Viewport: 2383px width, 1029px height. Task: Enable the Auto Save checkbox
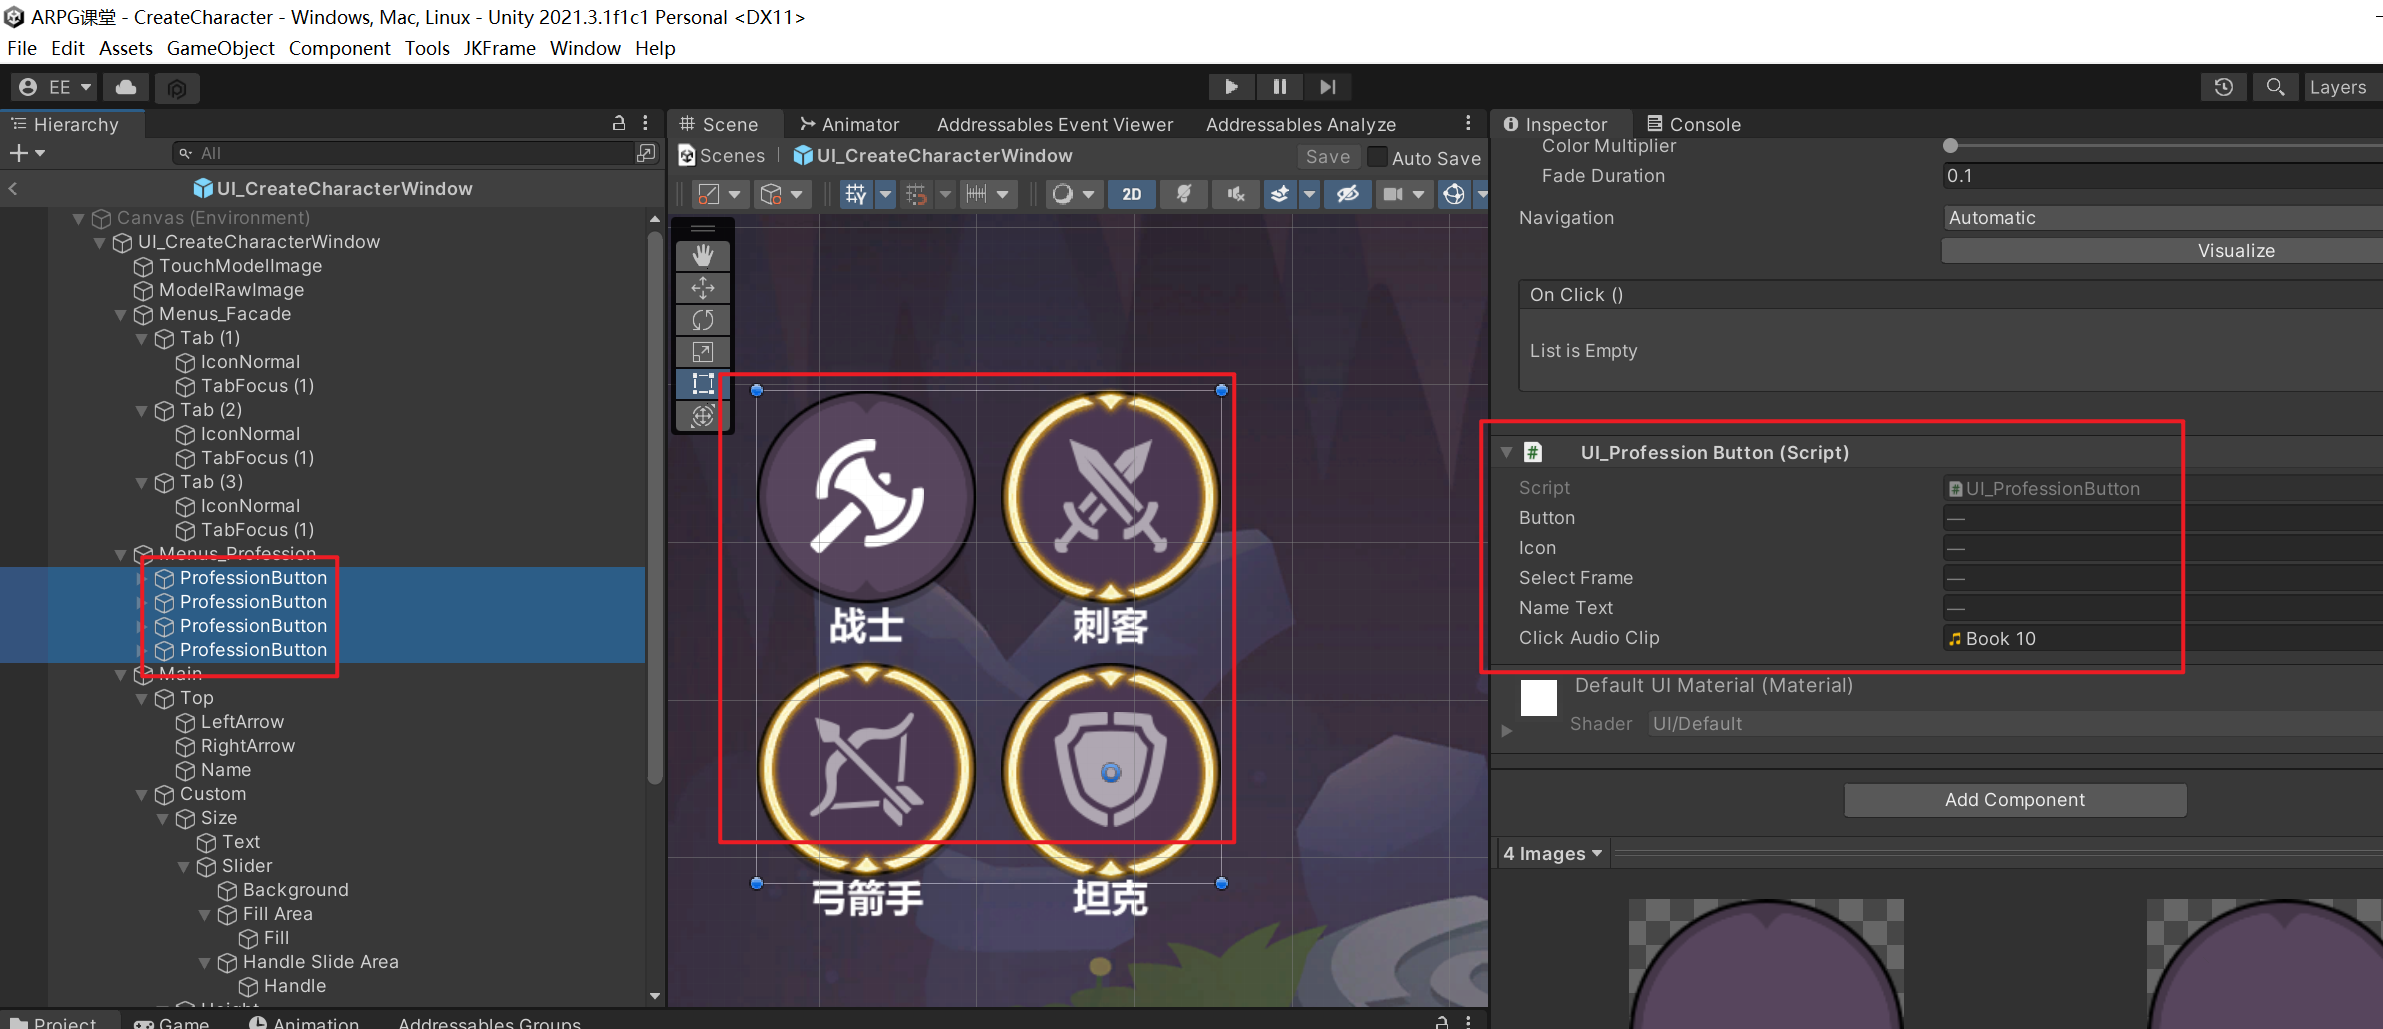click(1377, 157)
